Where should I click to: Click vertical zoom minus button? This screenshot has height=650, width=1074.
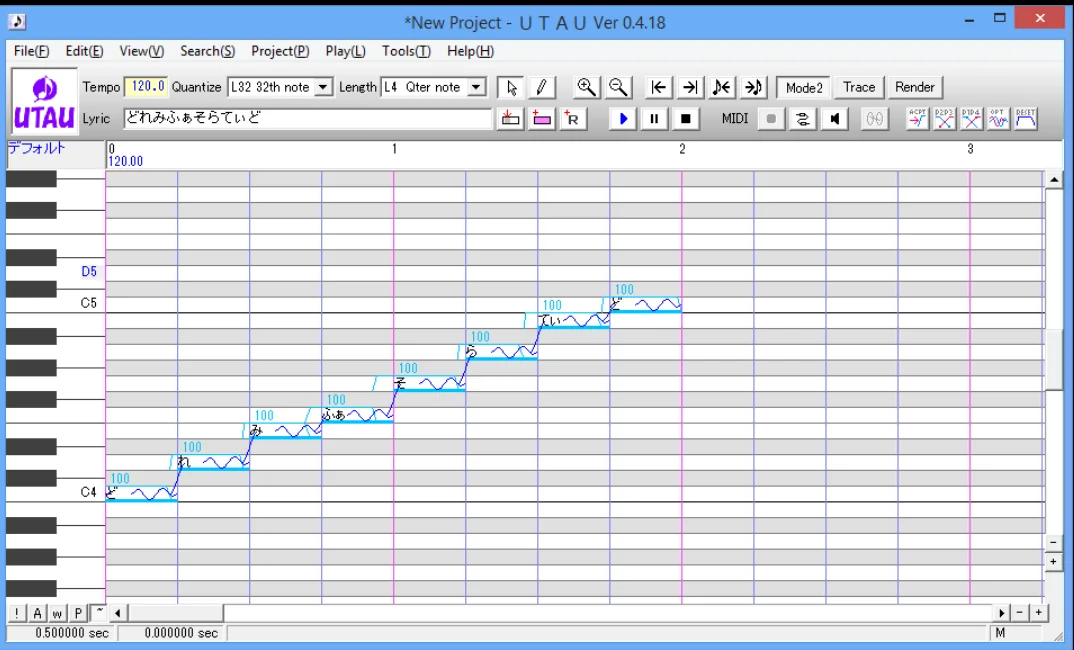click(x=1053, y=543)
